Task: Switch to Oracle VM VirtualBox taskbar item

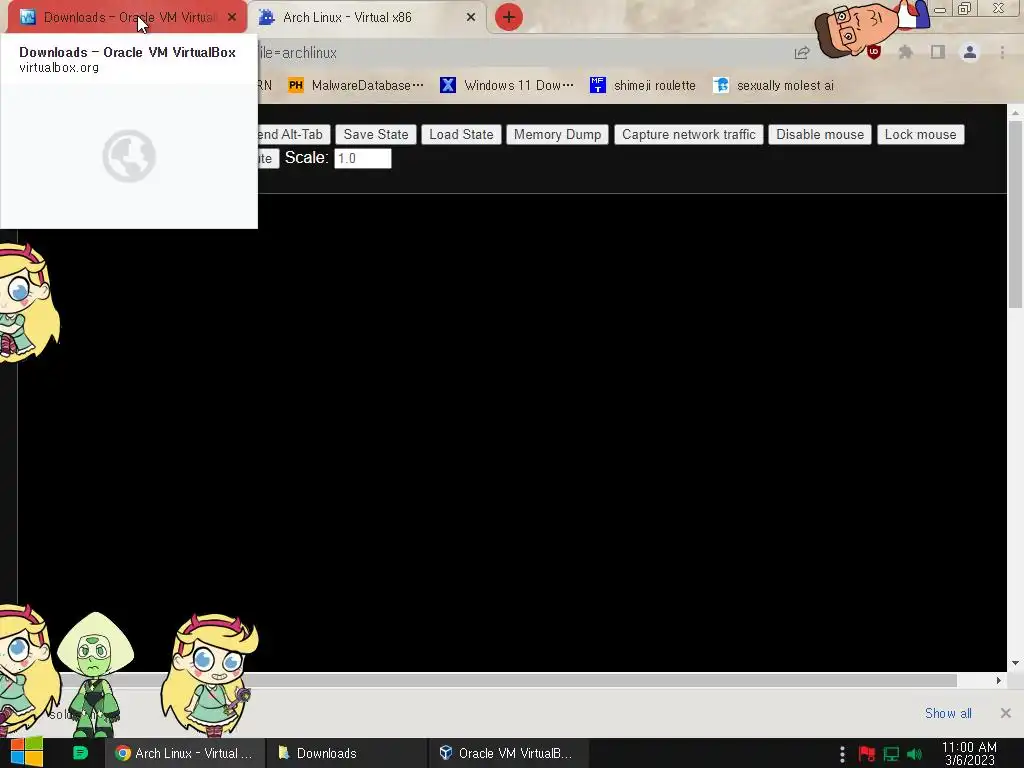Action: click(x=508, y=753)
